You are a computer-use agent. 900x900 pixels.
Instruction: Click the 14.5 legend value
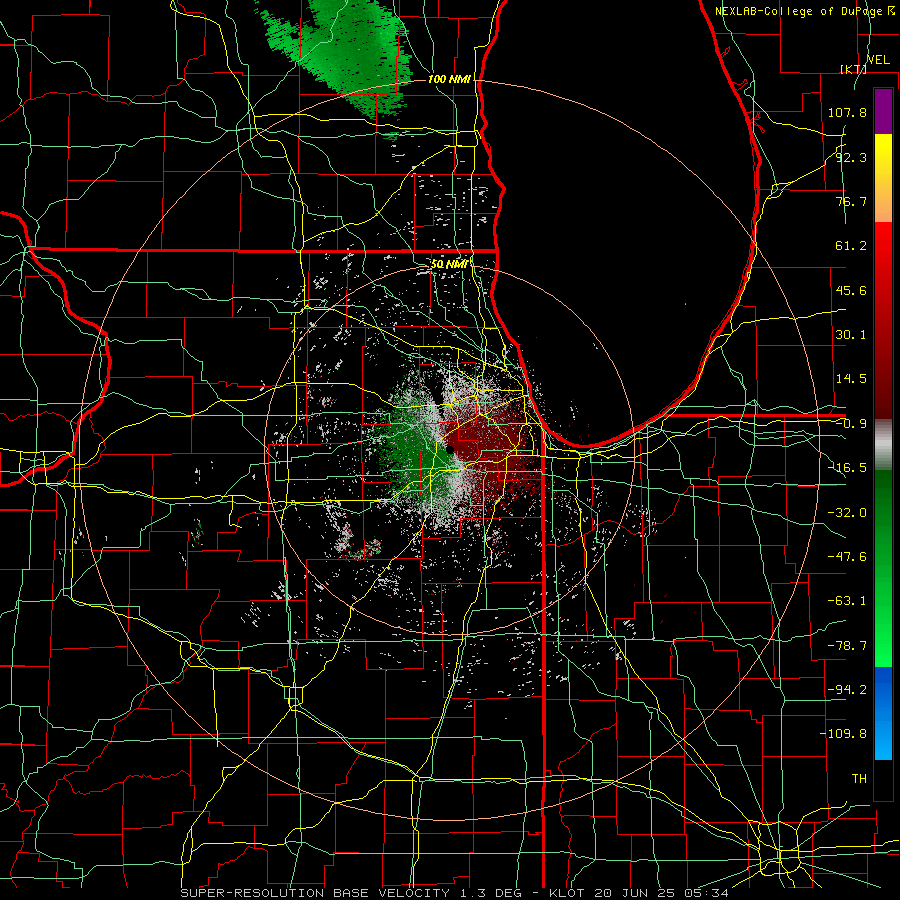pos(851,379)
